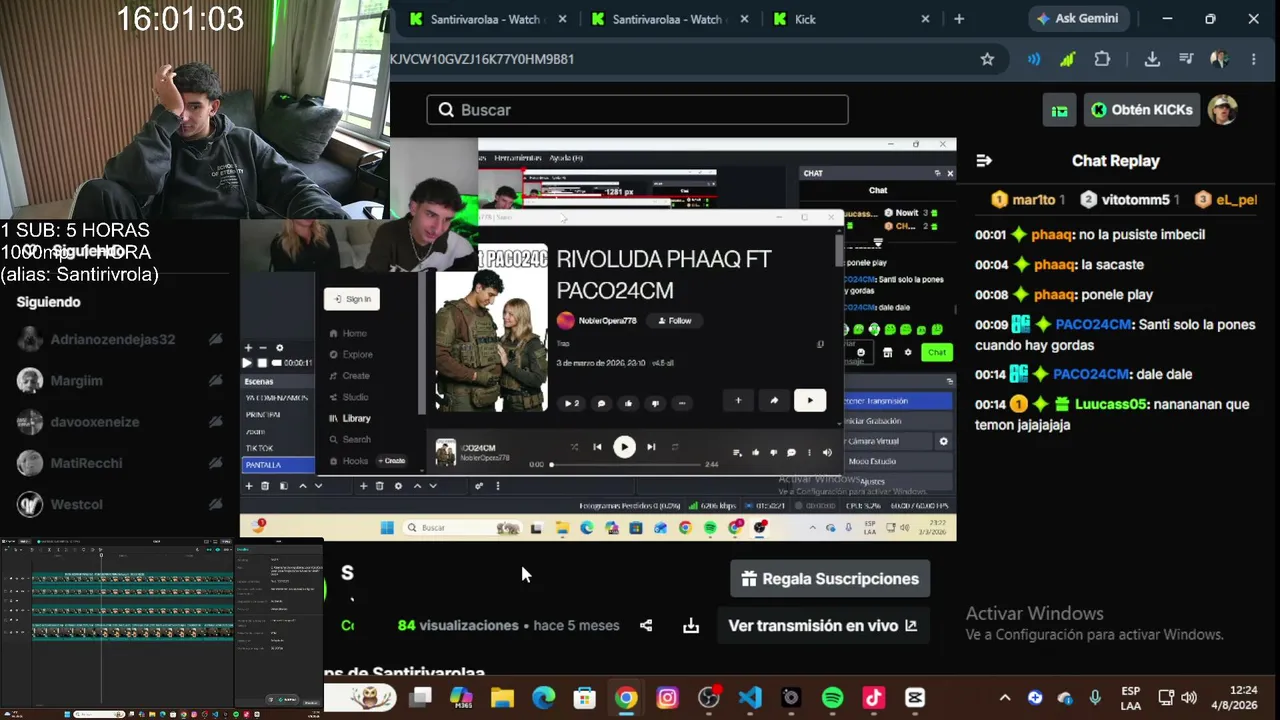1280x720 pixels.
Task: Download the video with the download icon
Action: pos(691,626)
